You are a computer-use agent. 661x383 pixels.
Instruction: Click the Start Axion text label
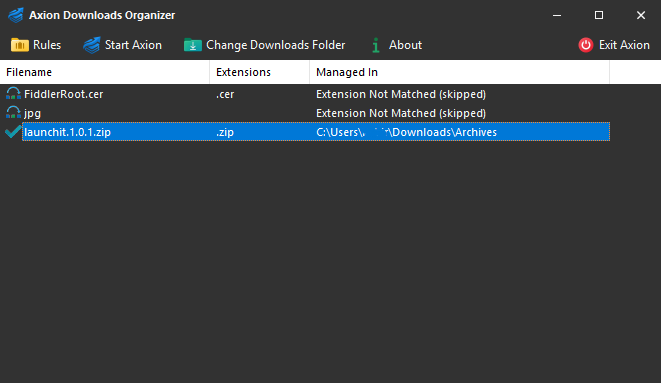tap(133, 45)
